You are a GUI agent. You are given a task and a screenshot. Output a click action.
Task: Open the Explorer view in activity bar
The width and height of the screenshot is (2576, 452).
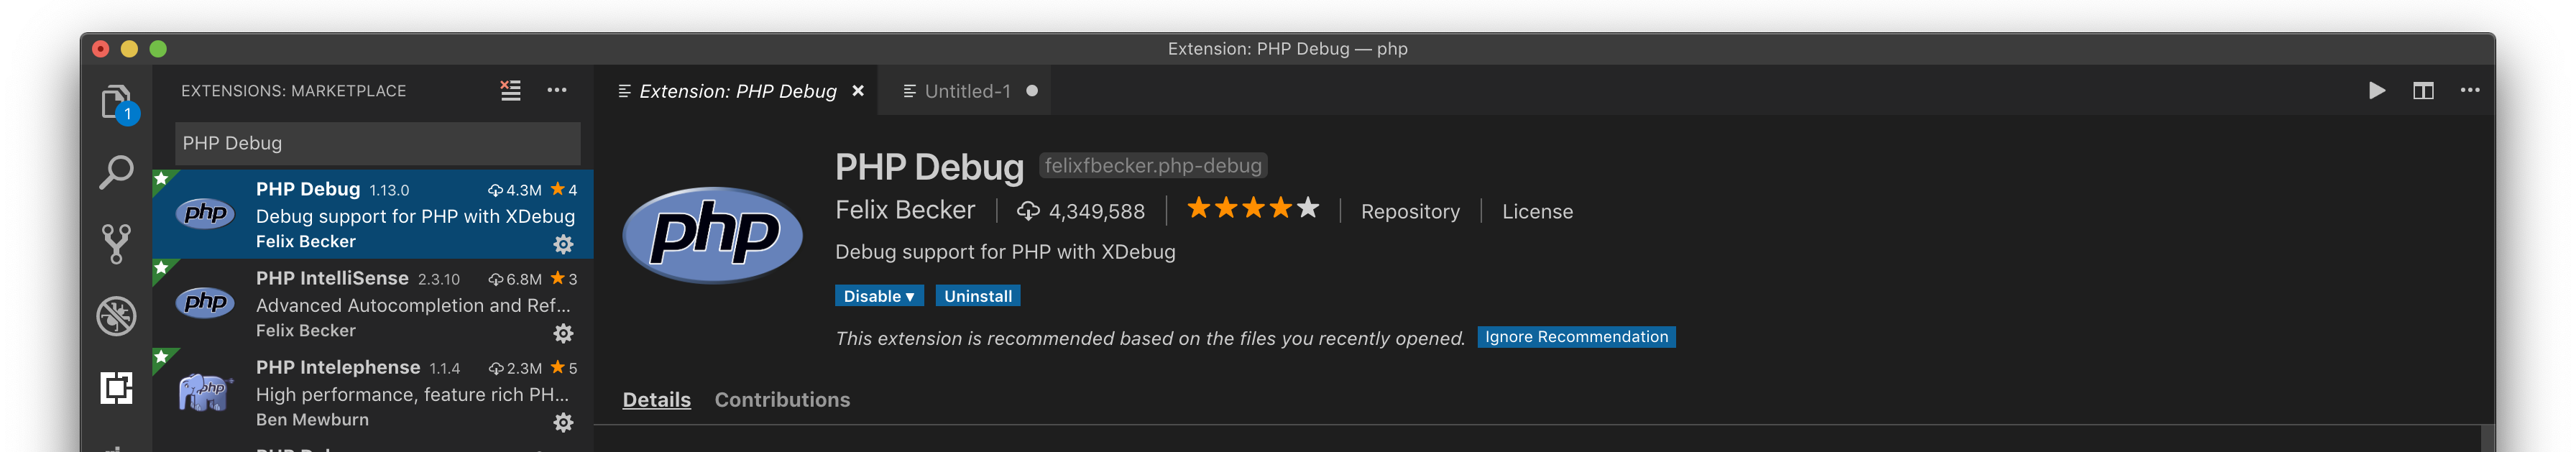[x=116, y=102]
